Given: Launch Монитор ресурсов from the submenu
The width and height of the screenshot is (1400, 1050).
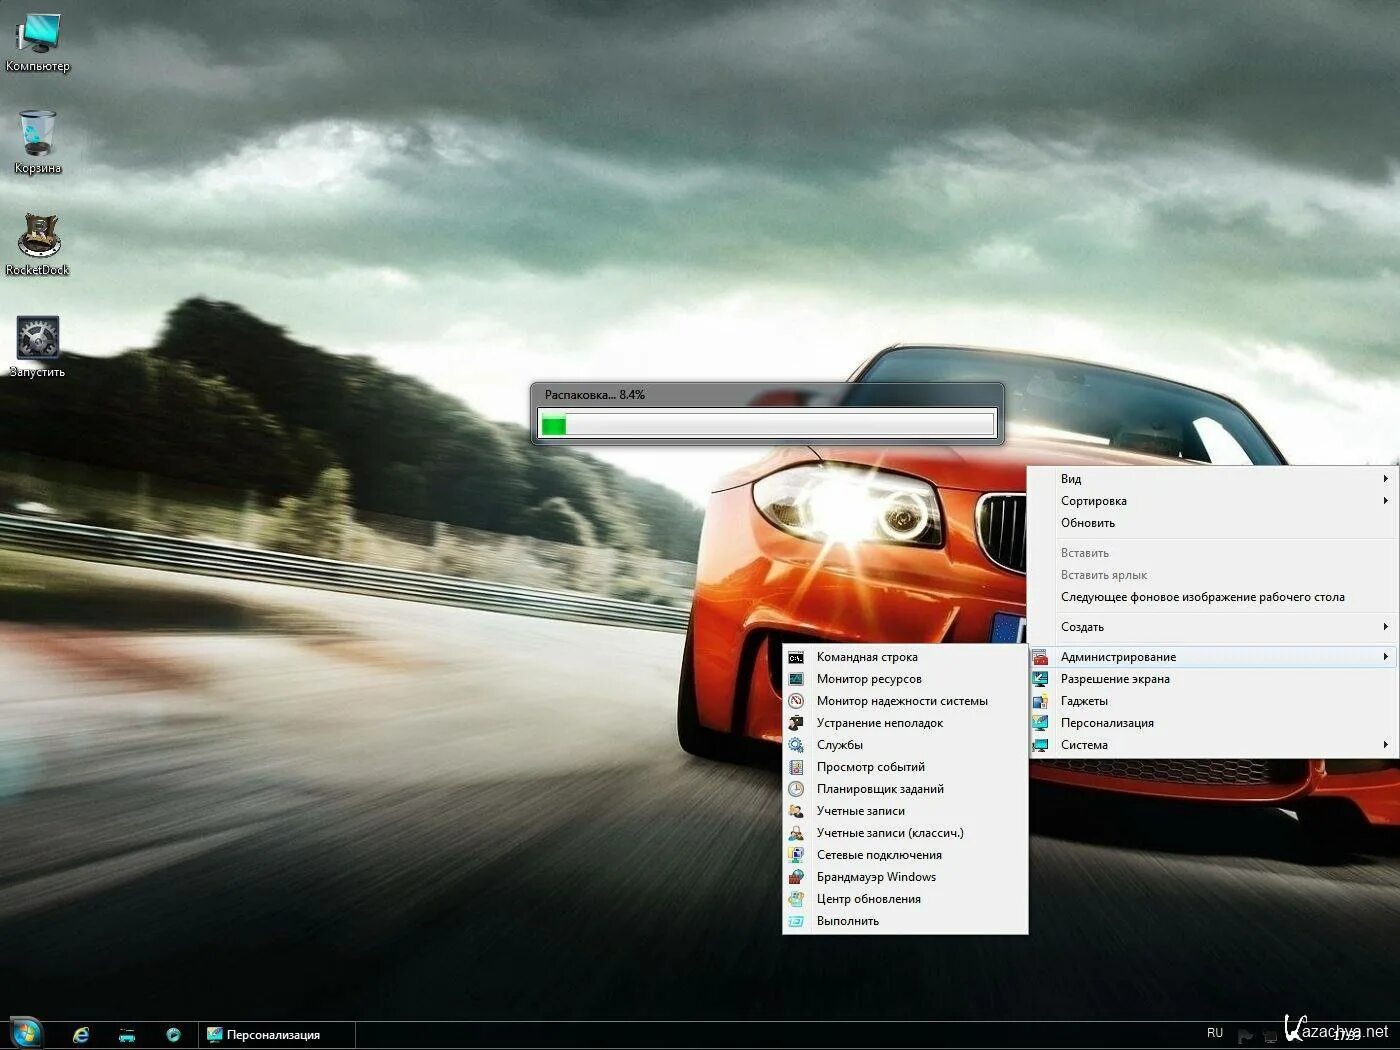Looking at the screenshot, I should point(905,679).
